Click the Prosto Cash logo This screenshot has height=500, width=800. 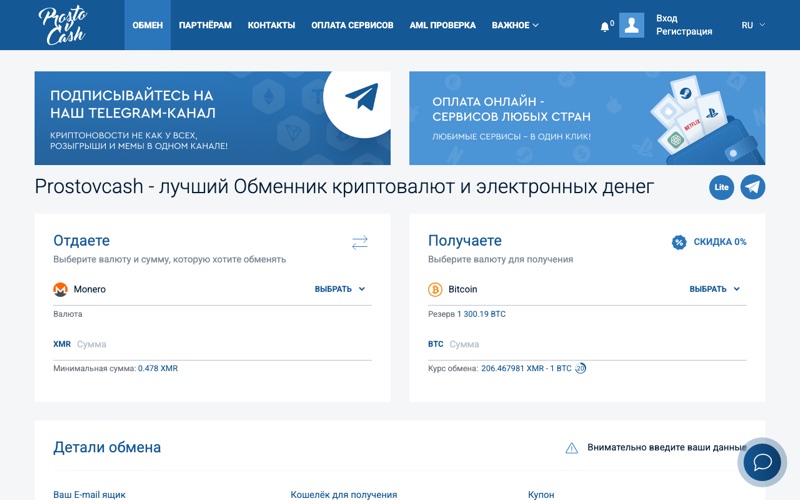click(62, 26)
